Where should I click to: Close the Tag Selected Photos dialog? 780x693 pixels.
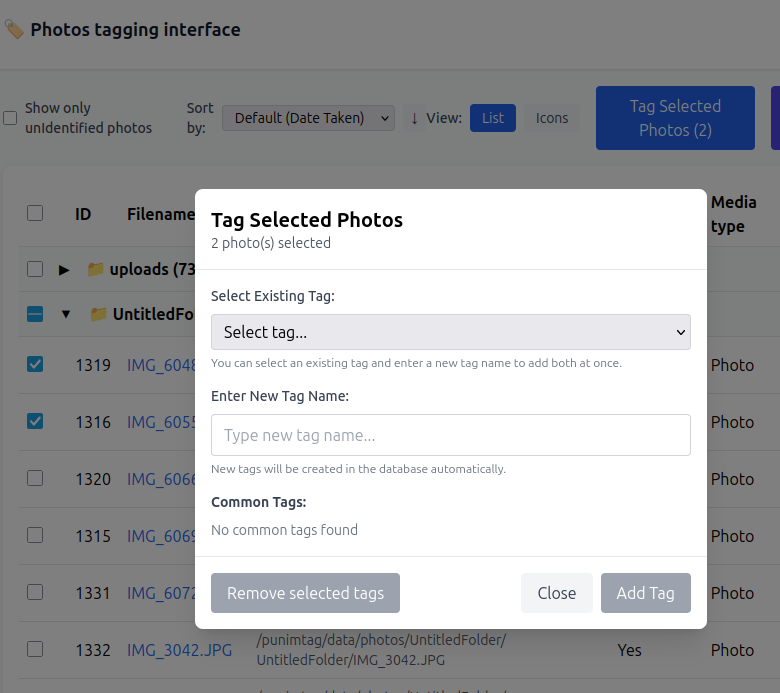click(x=556, y=593)
